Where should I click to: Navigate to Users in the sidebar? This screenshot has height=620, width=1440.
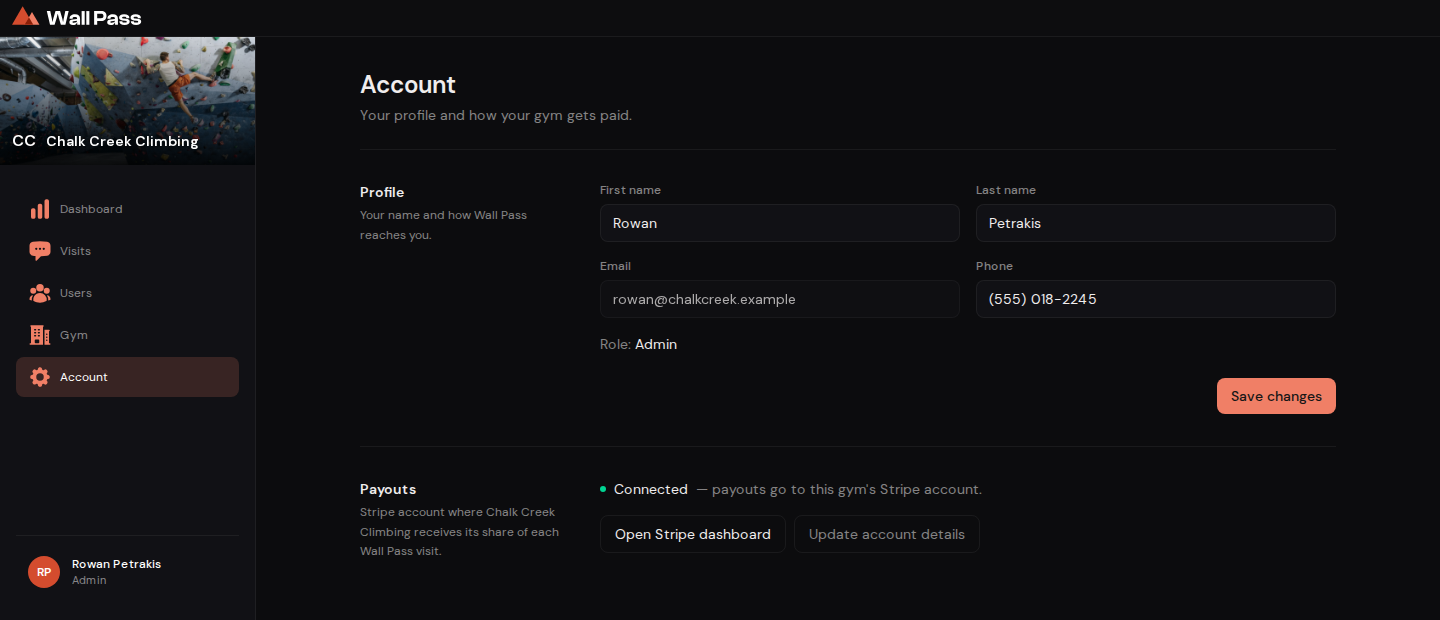[x=127, y=293]
